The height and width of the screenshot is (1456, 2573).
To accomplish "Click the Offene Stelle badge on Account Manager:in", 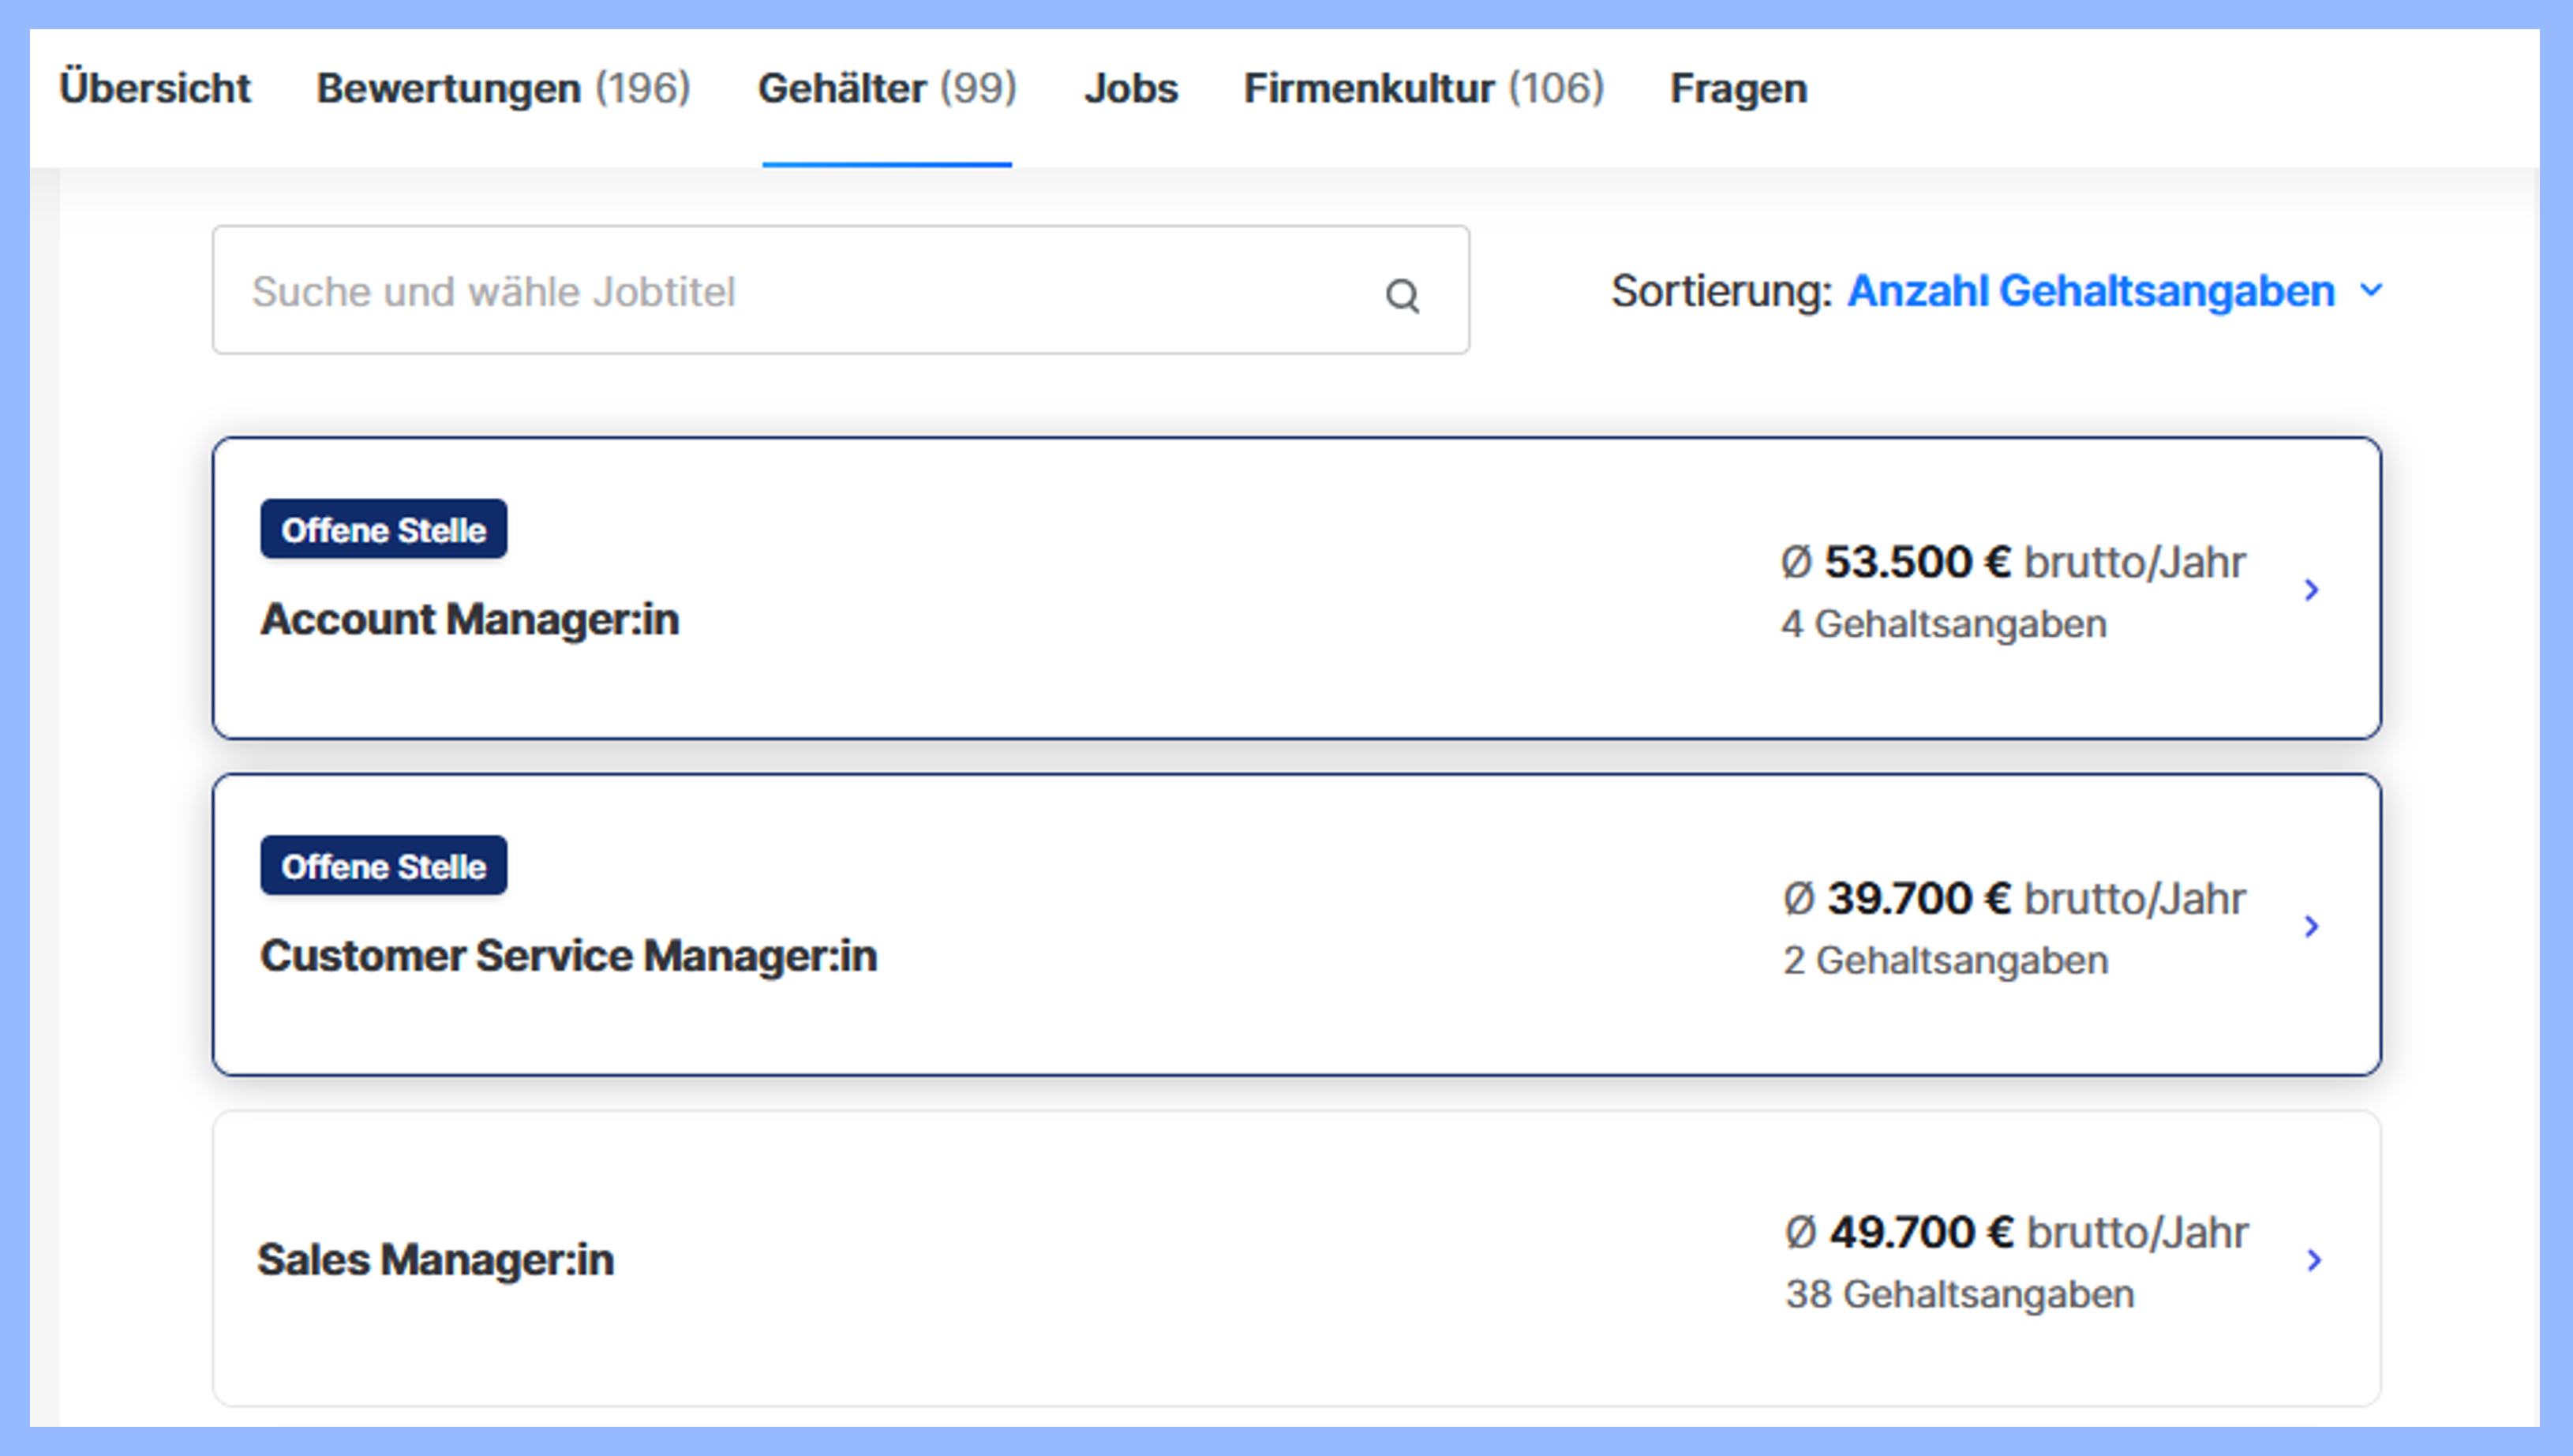I will point(383,529).
